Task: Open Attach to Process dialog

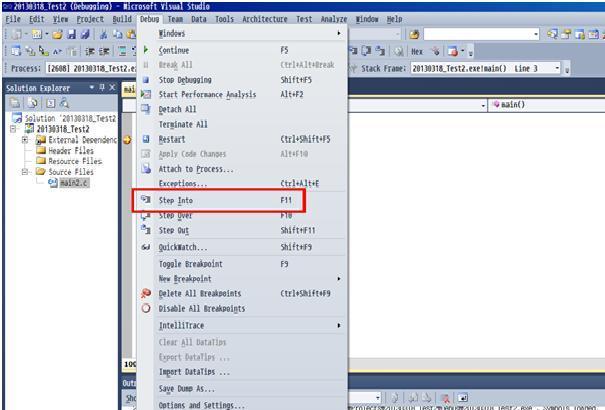Action: 243,169
